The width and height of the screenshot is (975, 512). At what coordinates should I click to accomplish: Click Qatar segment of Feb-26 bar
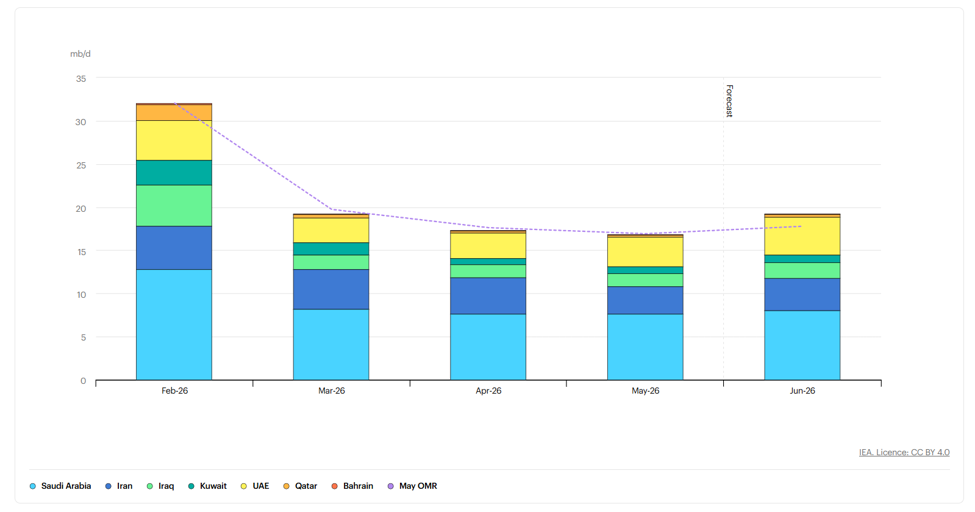pos(174,113)
